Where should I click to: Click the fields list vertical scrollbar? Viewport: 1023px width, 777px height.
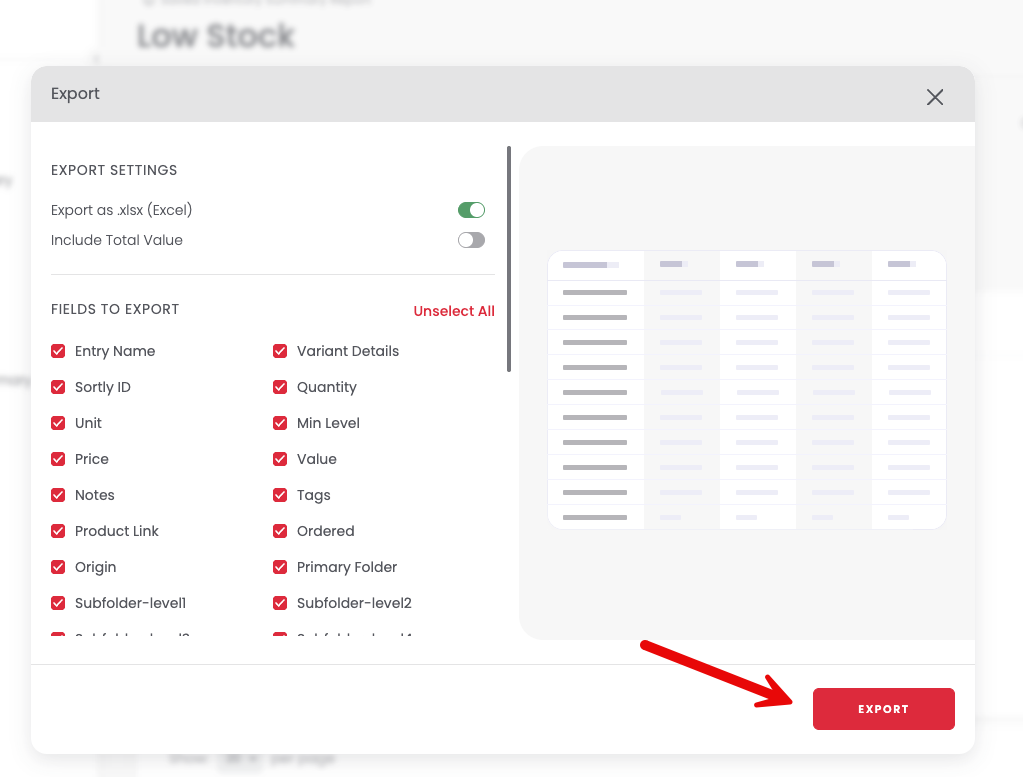click(509, 260)
